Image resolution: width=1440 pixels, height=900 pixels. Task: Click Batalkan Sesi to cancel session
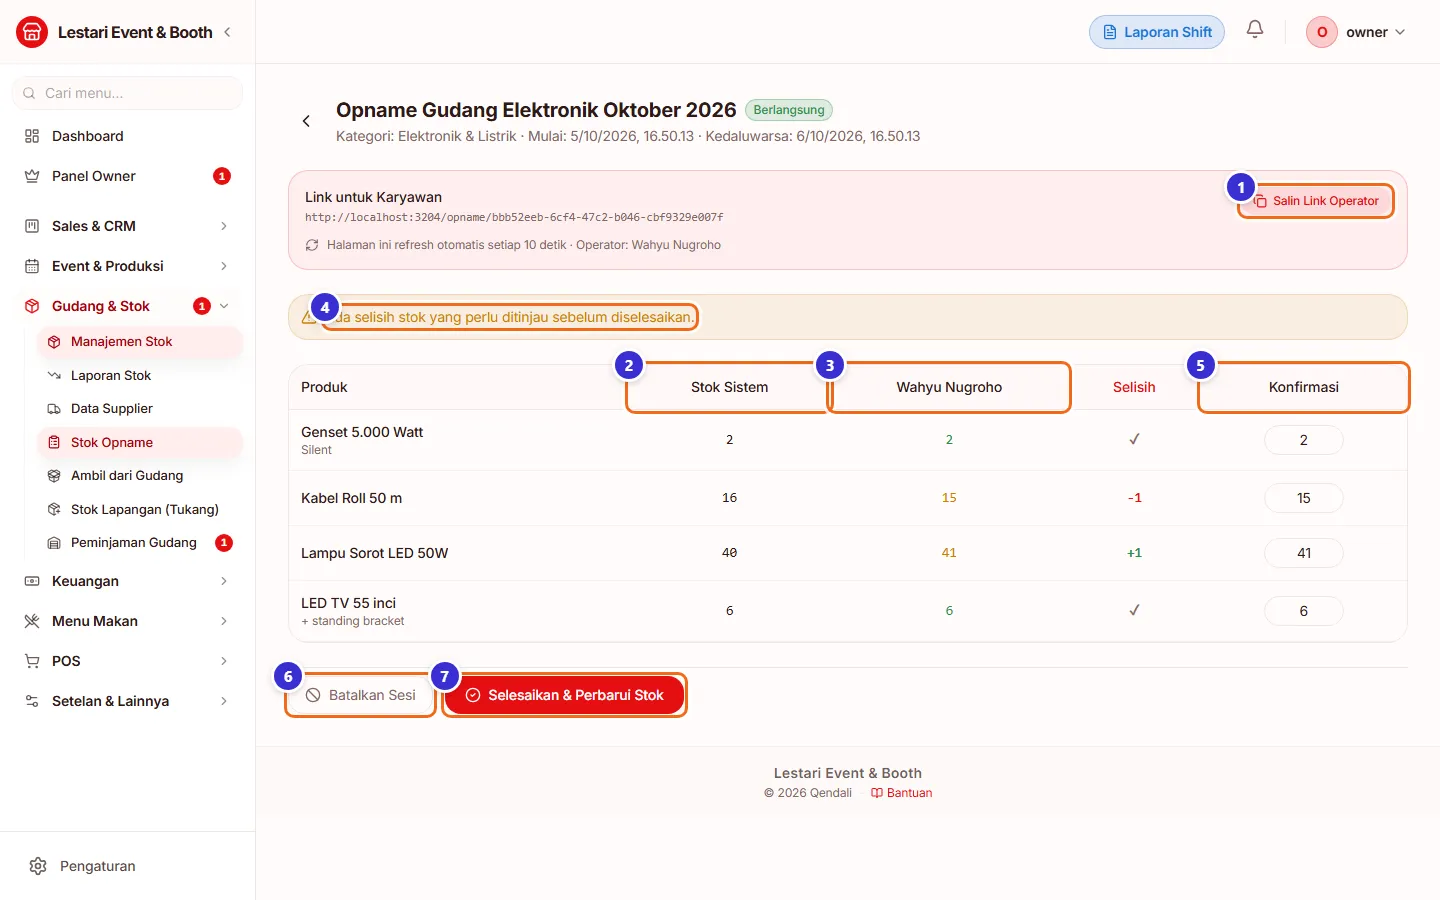point(361,695)
